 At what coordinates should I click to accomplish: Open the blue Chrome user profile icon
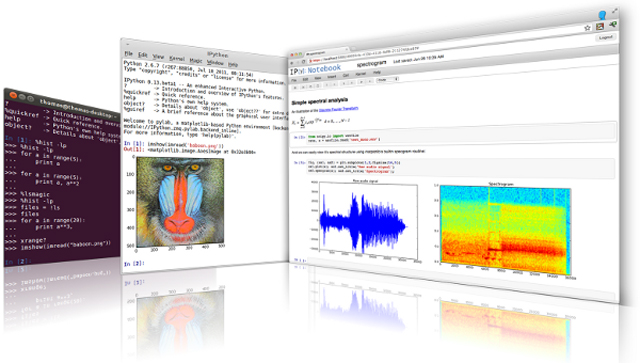click(602, 16)
